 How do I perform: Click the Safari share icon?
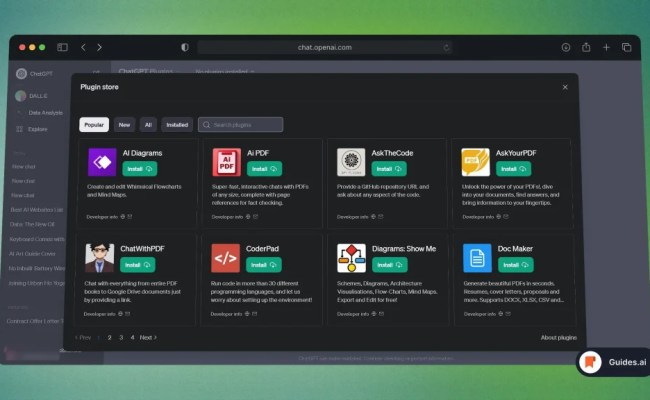(x=586, y=47)
